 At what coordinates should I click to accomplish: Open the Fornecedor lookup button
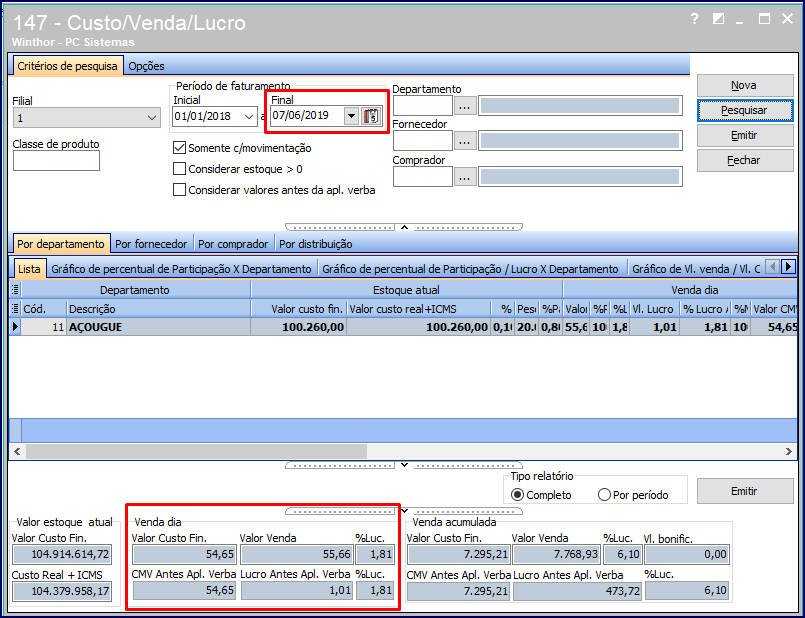click(465, 141)
